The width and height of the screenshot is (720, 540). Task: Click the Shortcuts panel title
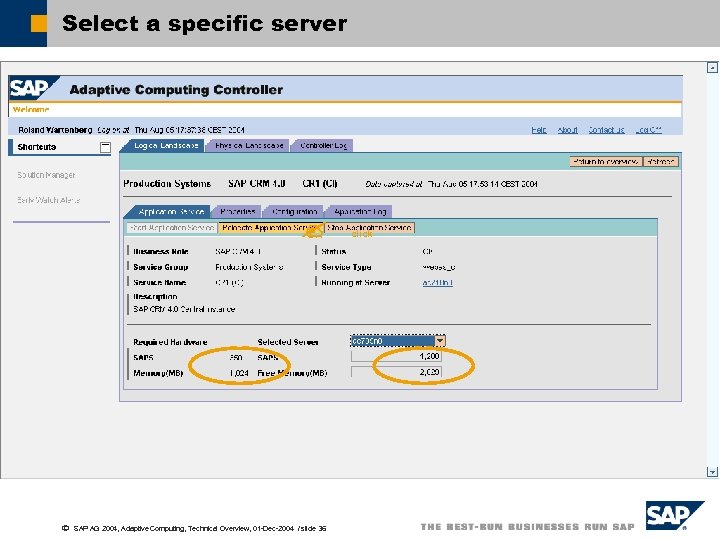point(37,147)
